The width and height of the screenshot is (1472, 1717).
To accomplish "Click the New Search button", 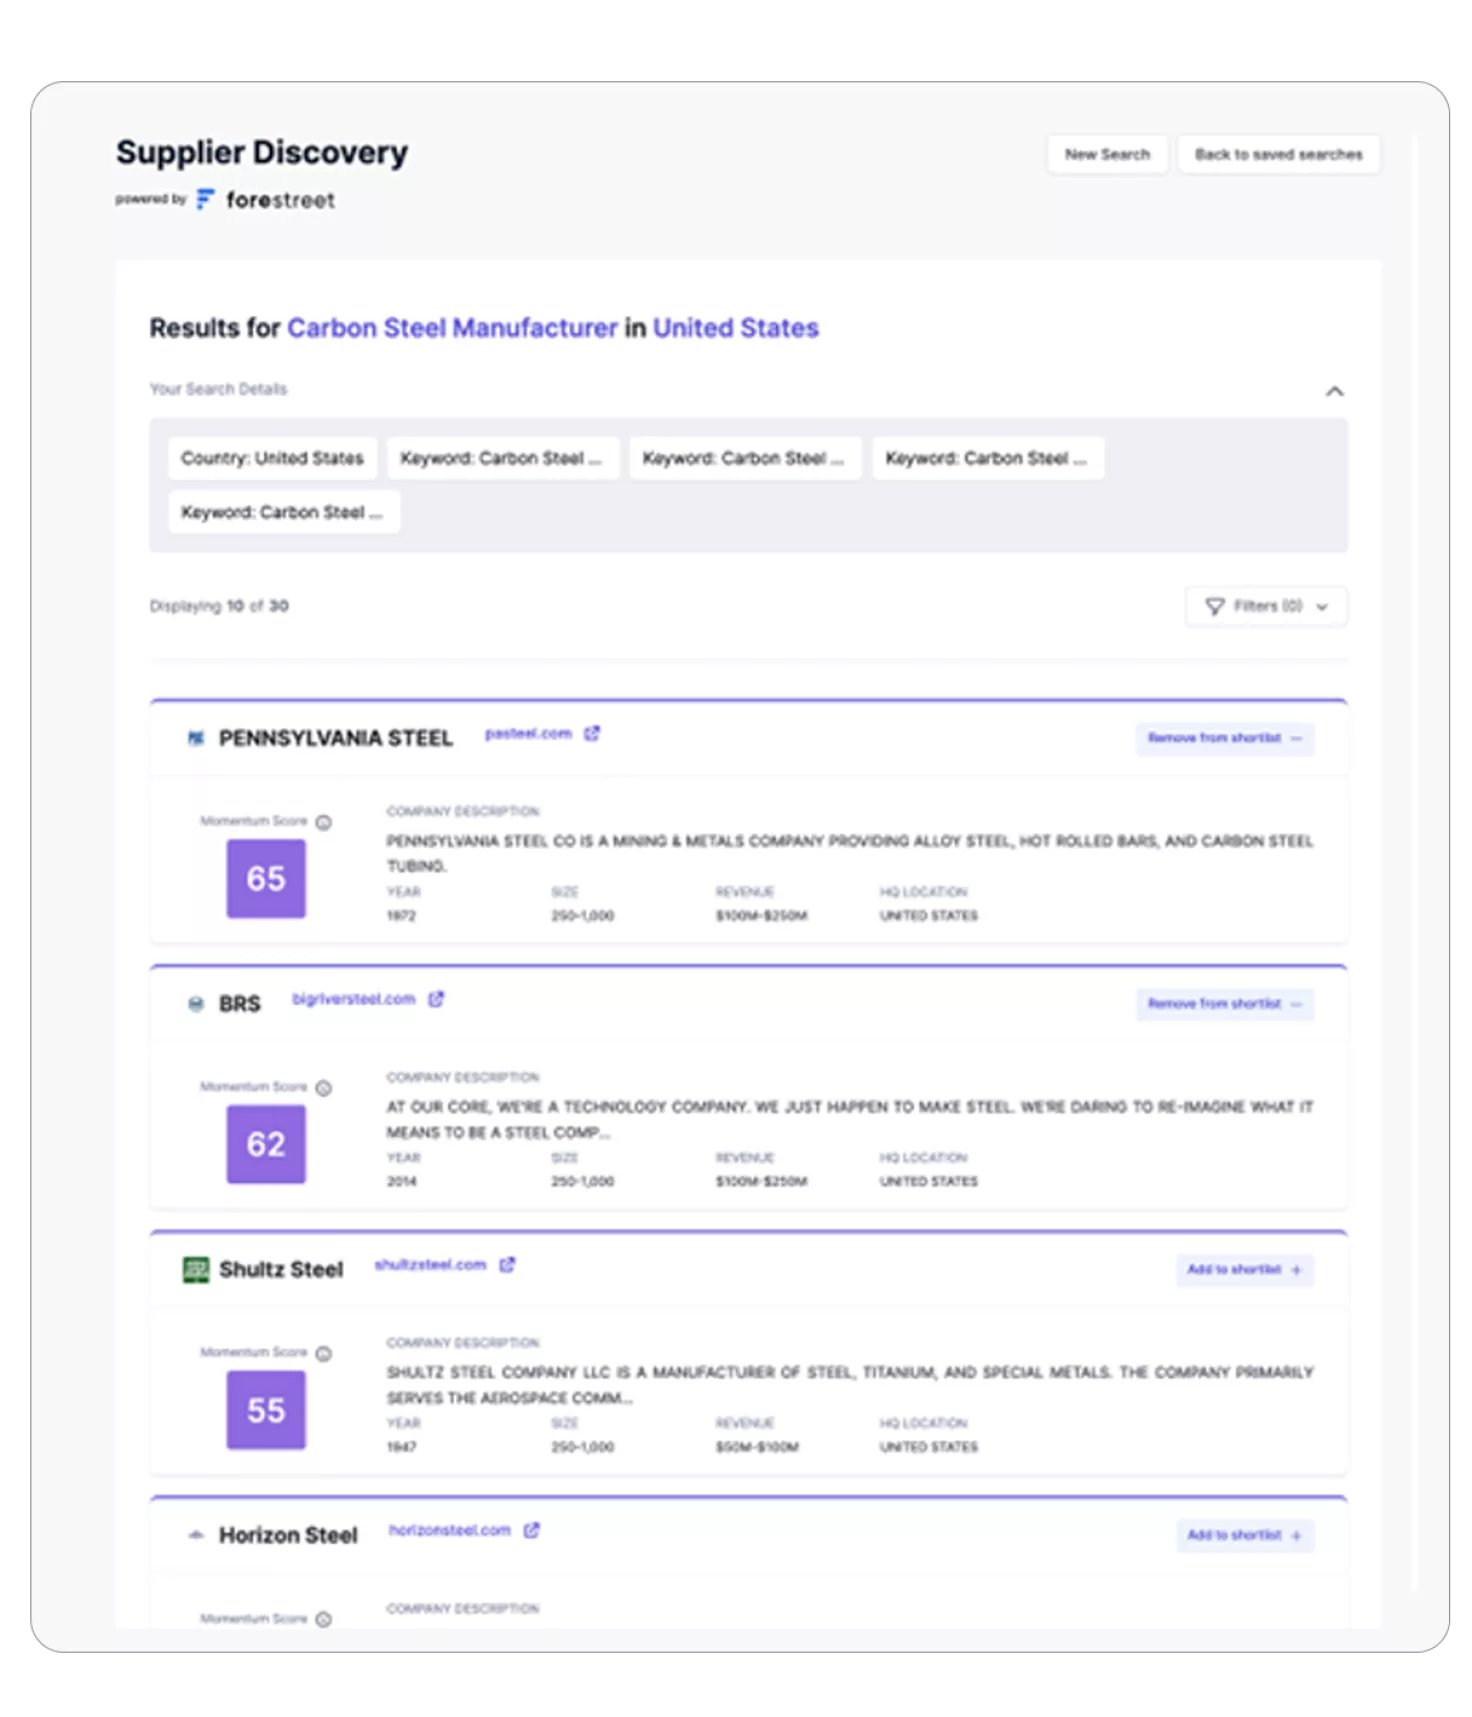I will [x=1107, y=154].
